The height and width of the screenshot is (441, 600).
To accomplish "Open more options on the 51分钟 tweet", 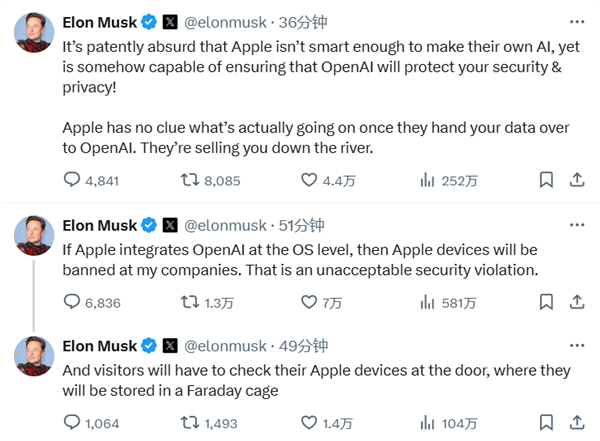I will click(x=574, y=225).
